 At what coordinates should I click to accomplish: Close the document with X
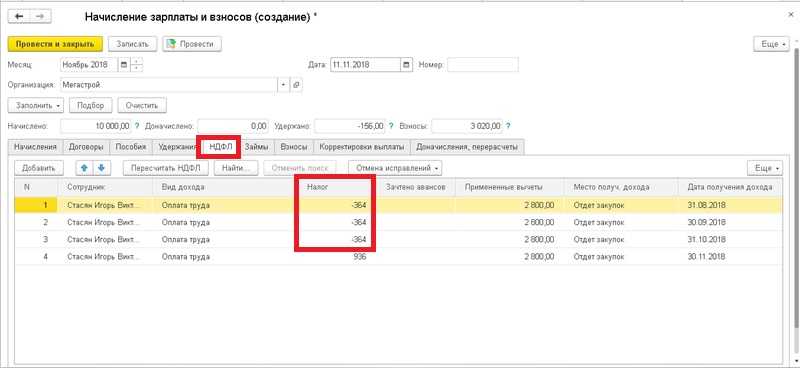[791, 15]
